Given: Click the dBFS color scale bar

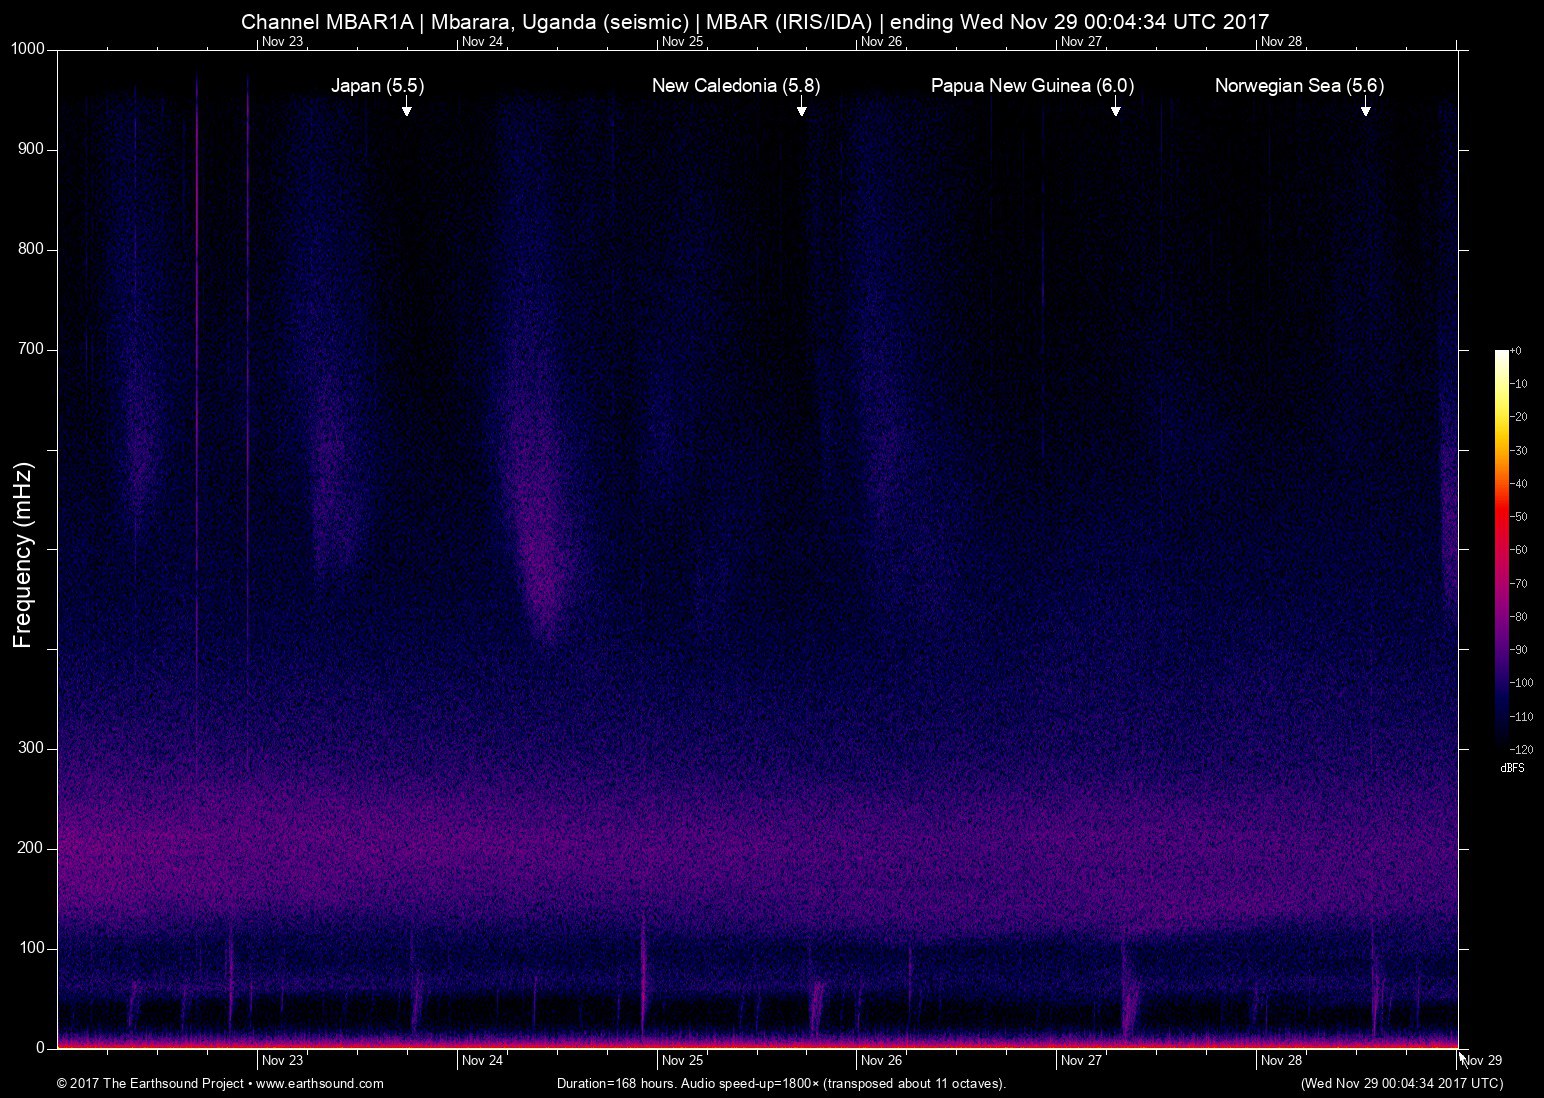Looking at the screenshot, I should [x=1501, y=548].
